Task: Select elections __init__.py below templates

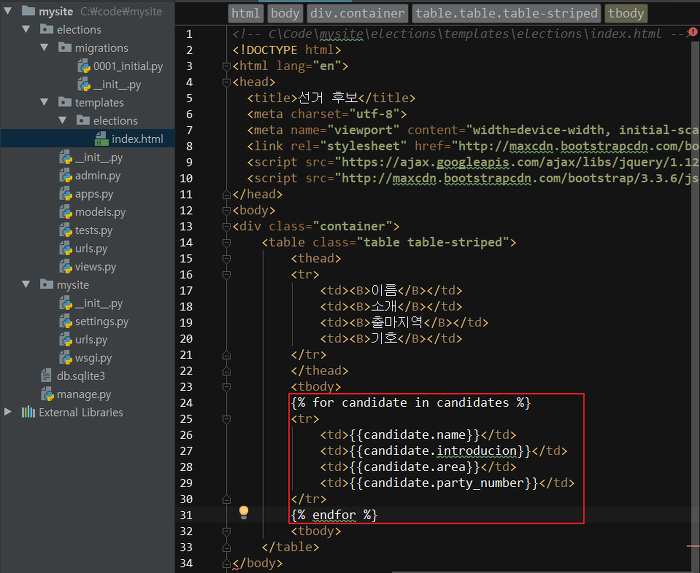Action: pyautogui.click(x=99, y=158)
